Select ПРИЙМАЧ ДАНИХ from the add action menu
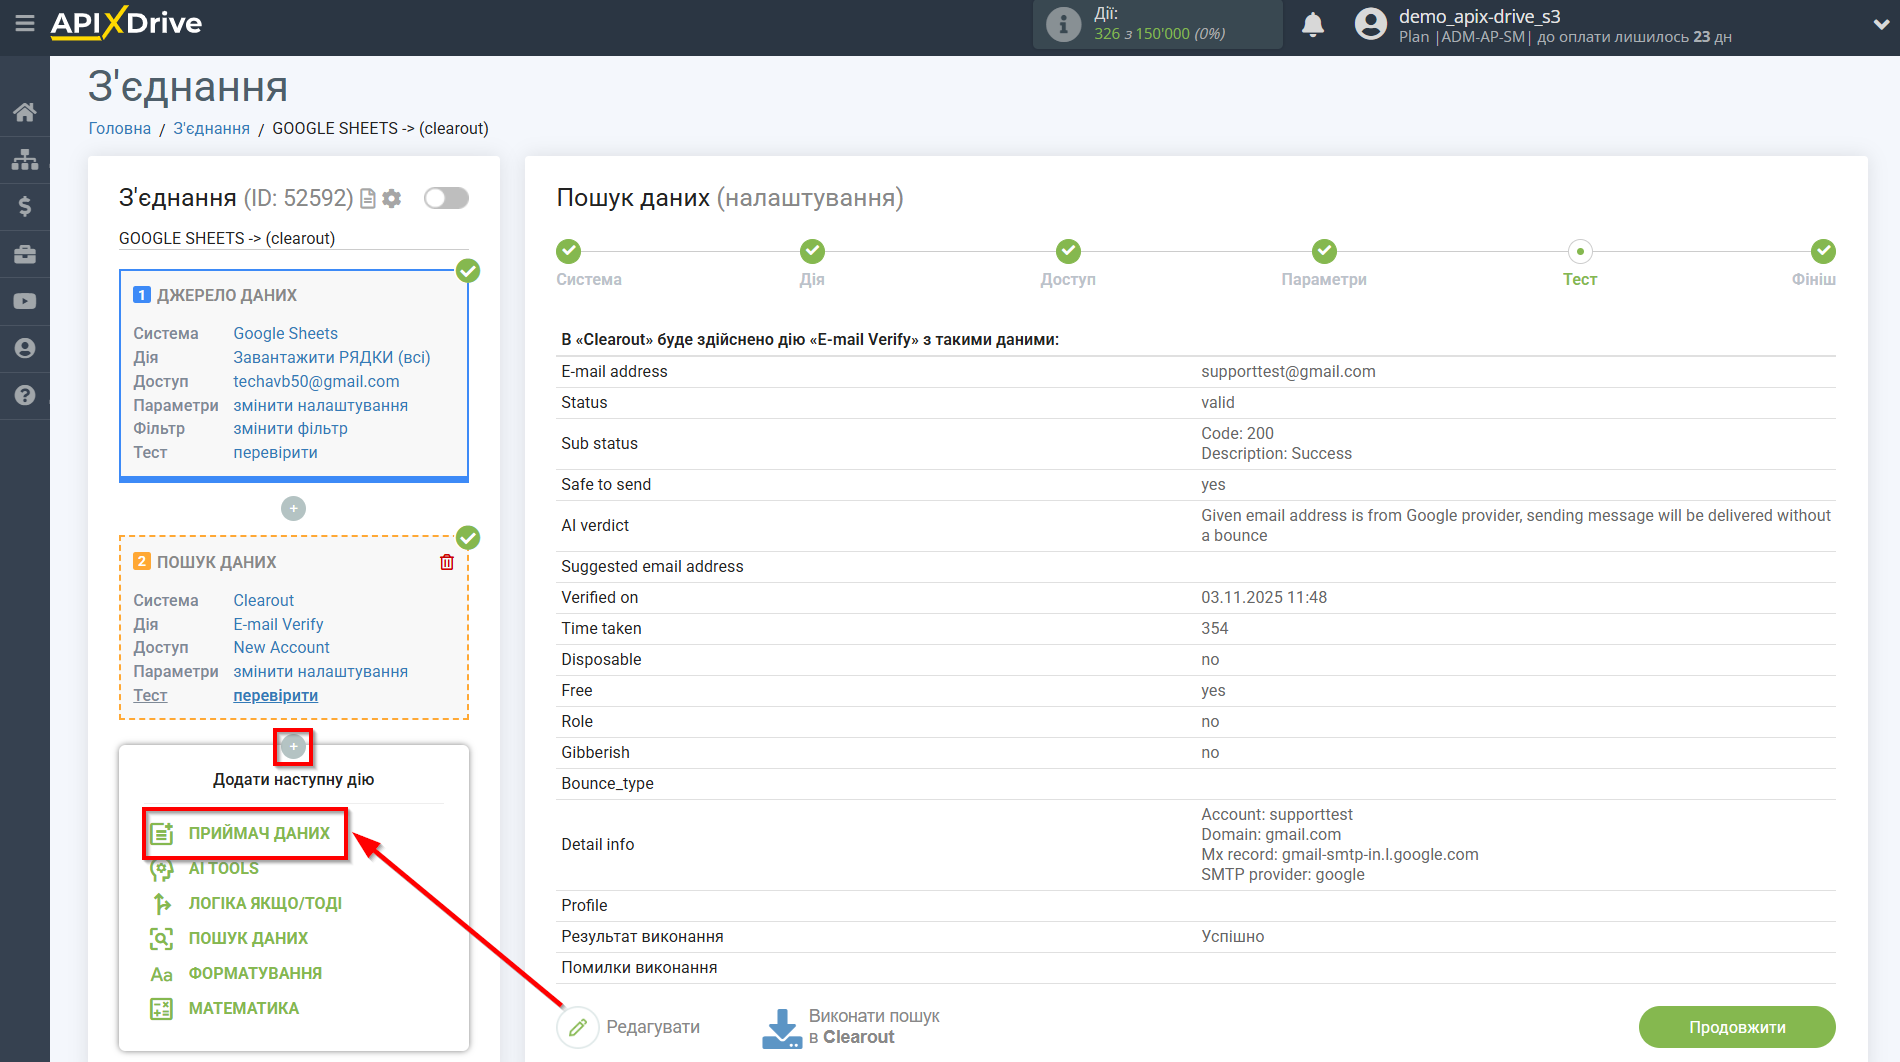Image resolution: width=1900 pixels, height=1062 pixels. point(258,833)
